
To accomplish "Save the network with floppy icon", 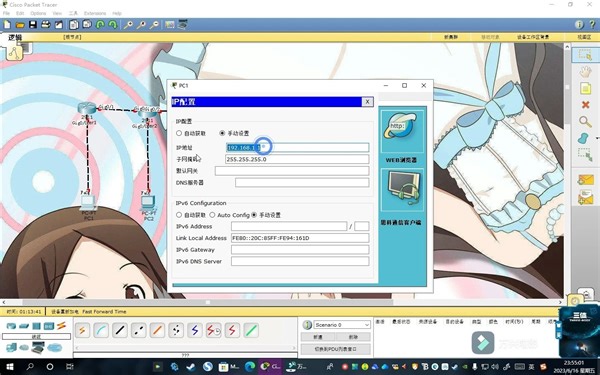I will coord(33,25).
